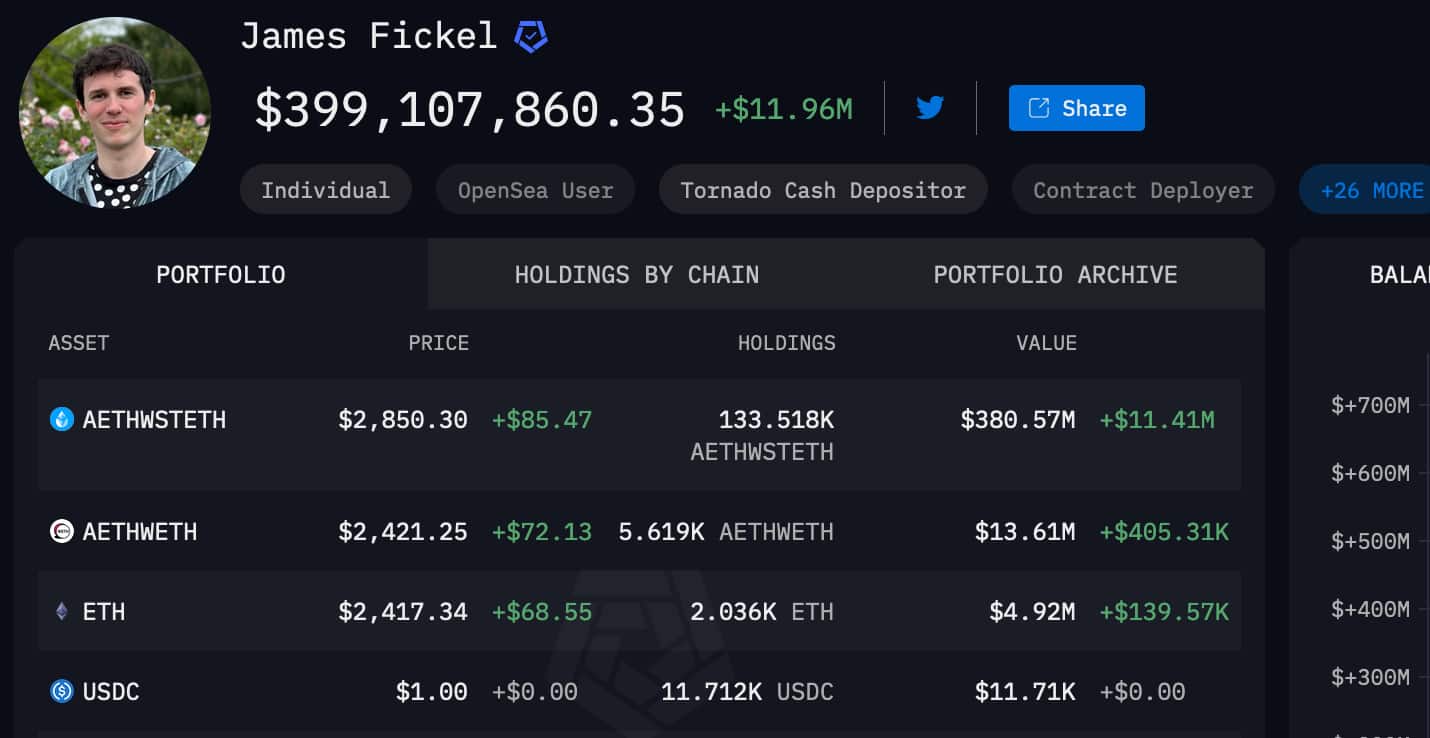Toggle the Contract Deployer tag

[1142, 188]
